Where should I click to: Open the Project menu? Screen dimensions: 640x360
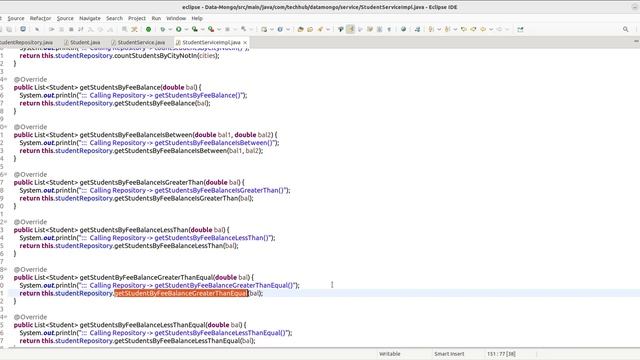tap(137, 18)
